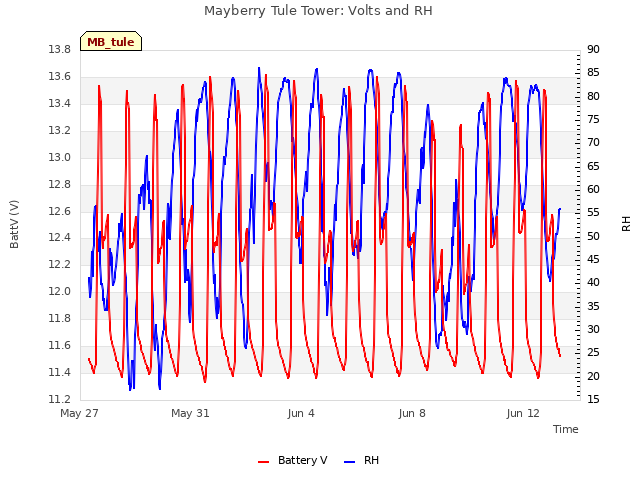Click the May 31 date tick label
Screen dimensions: 640x480
(190, 413)
